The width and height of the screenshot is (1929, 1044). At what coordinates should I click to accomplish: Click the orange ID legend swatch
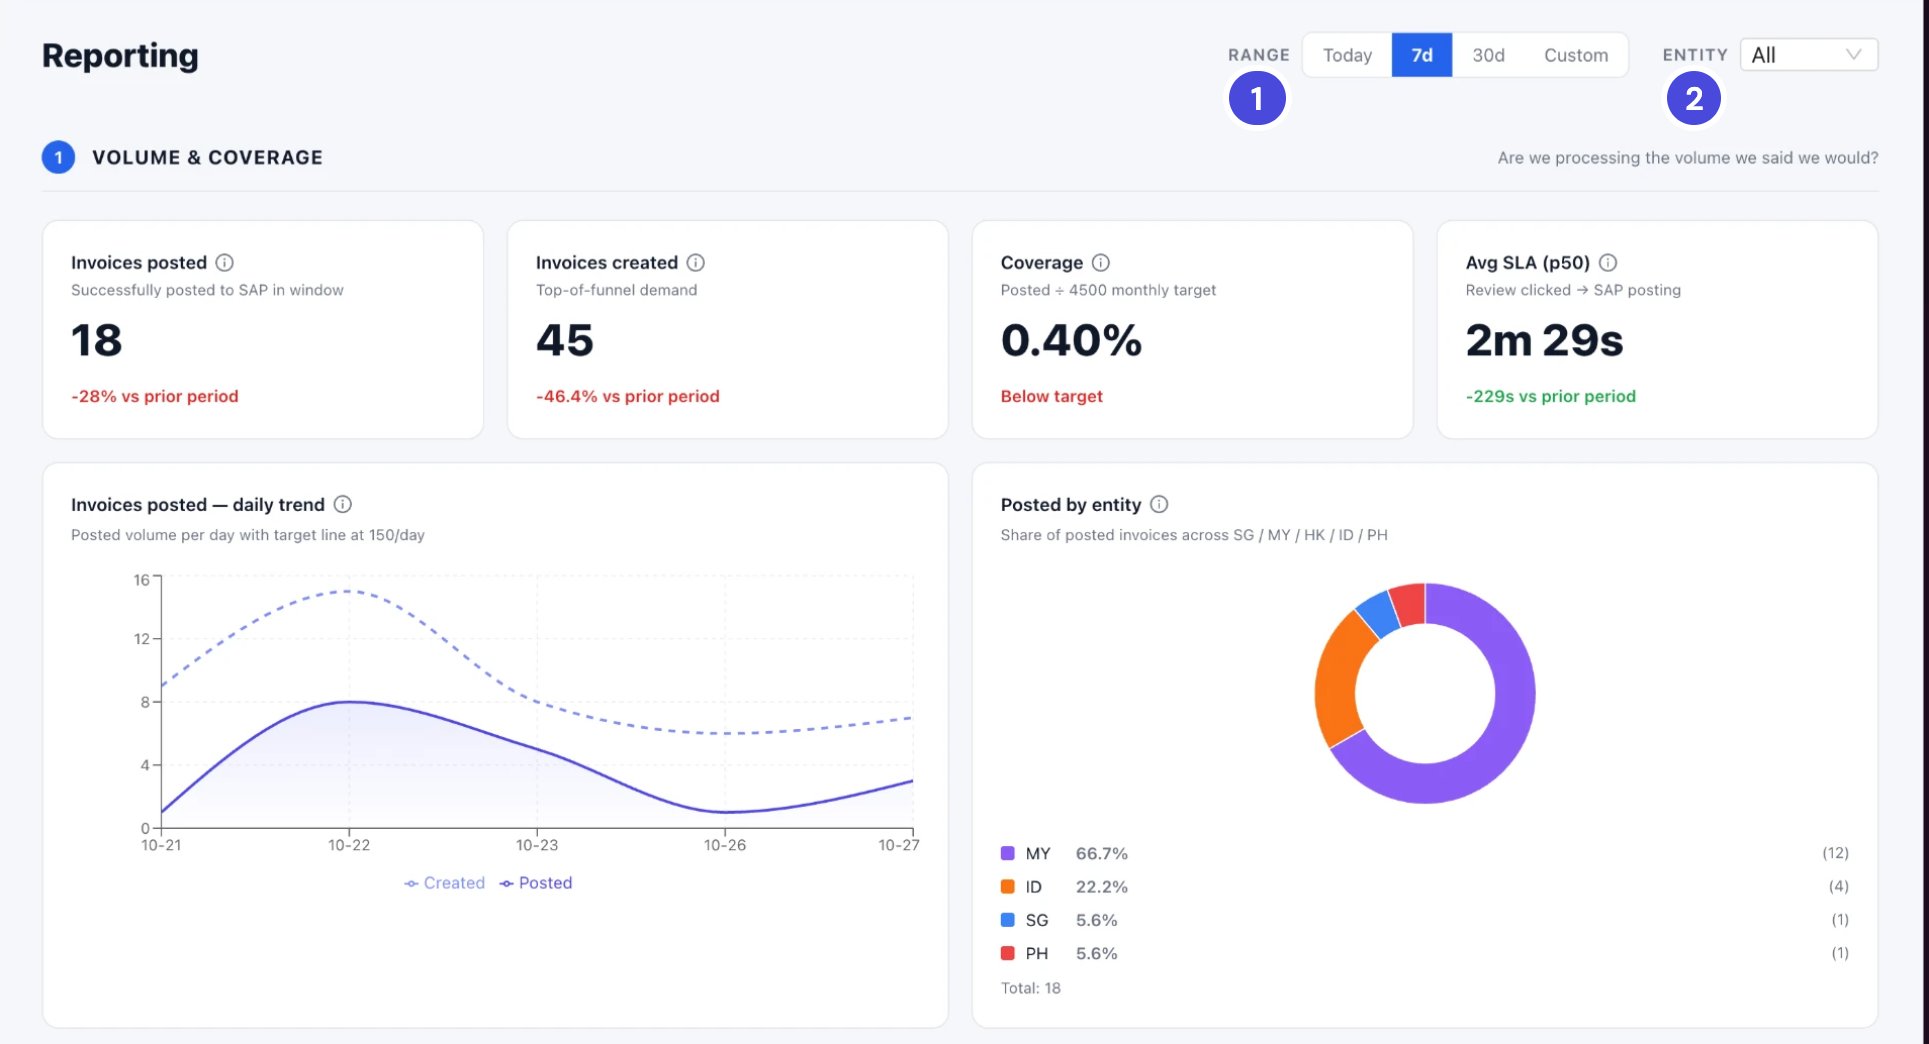click(1008, 886)
